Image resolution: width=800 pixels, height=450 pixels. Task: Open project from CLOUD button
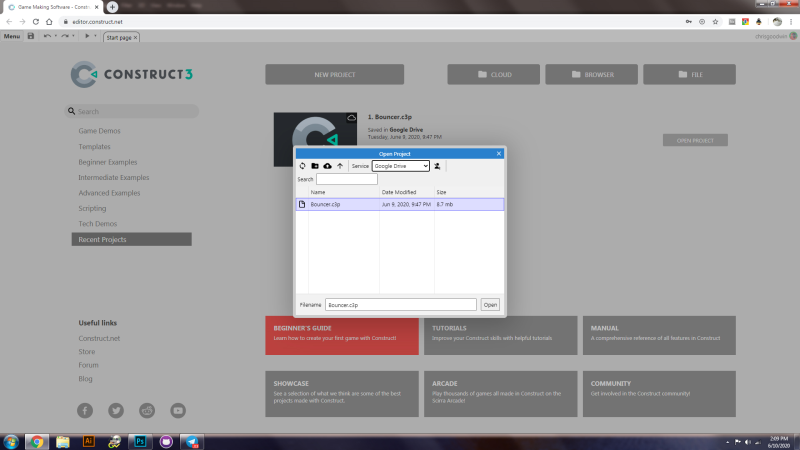pos(493,74)
